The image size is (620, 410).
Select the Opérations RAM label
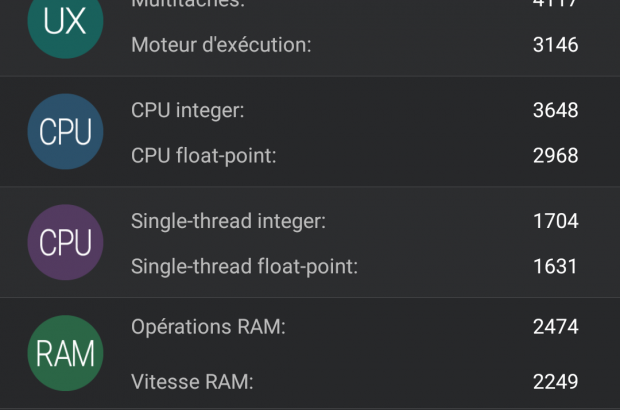[208, 327]
